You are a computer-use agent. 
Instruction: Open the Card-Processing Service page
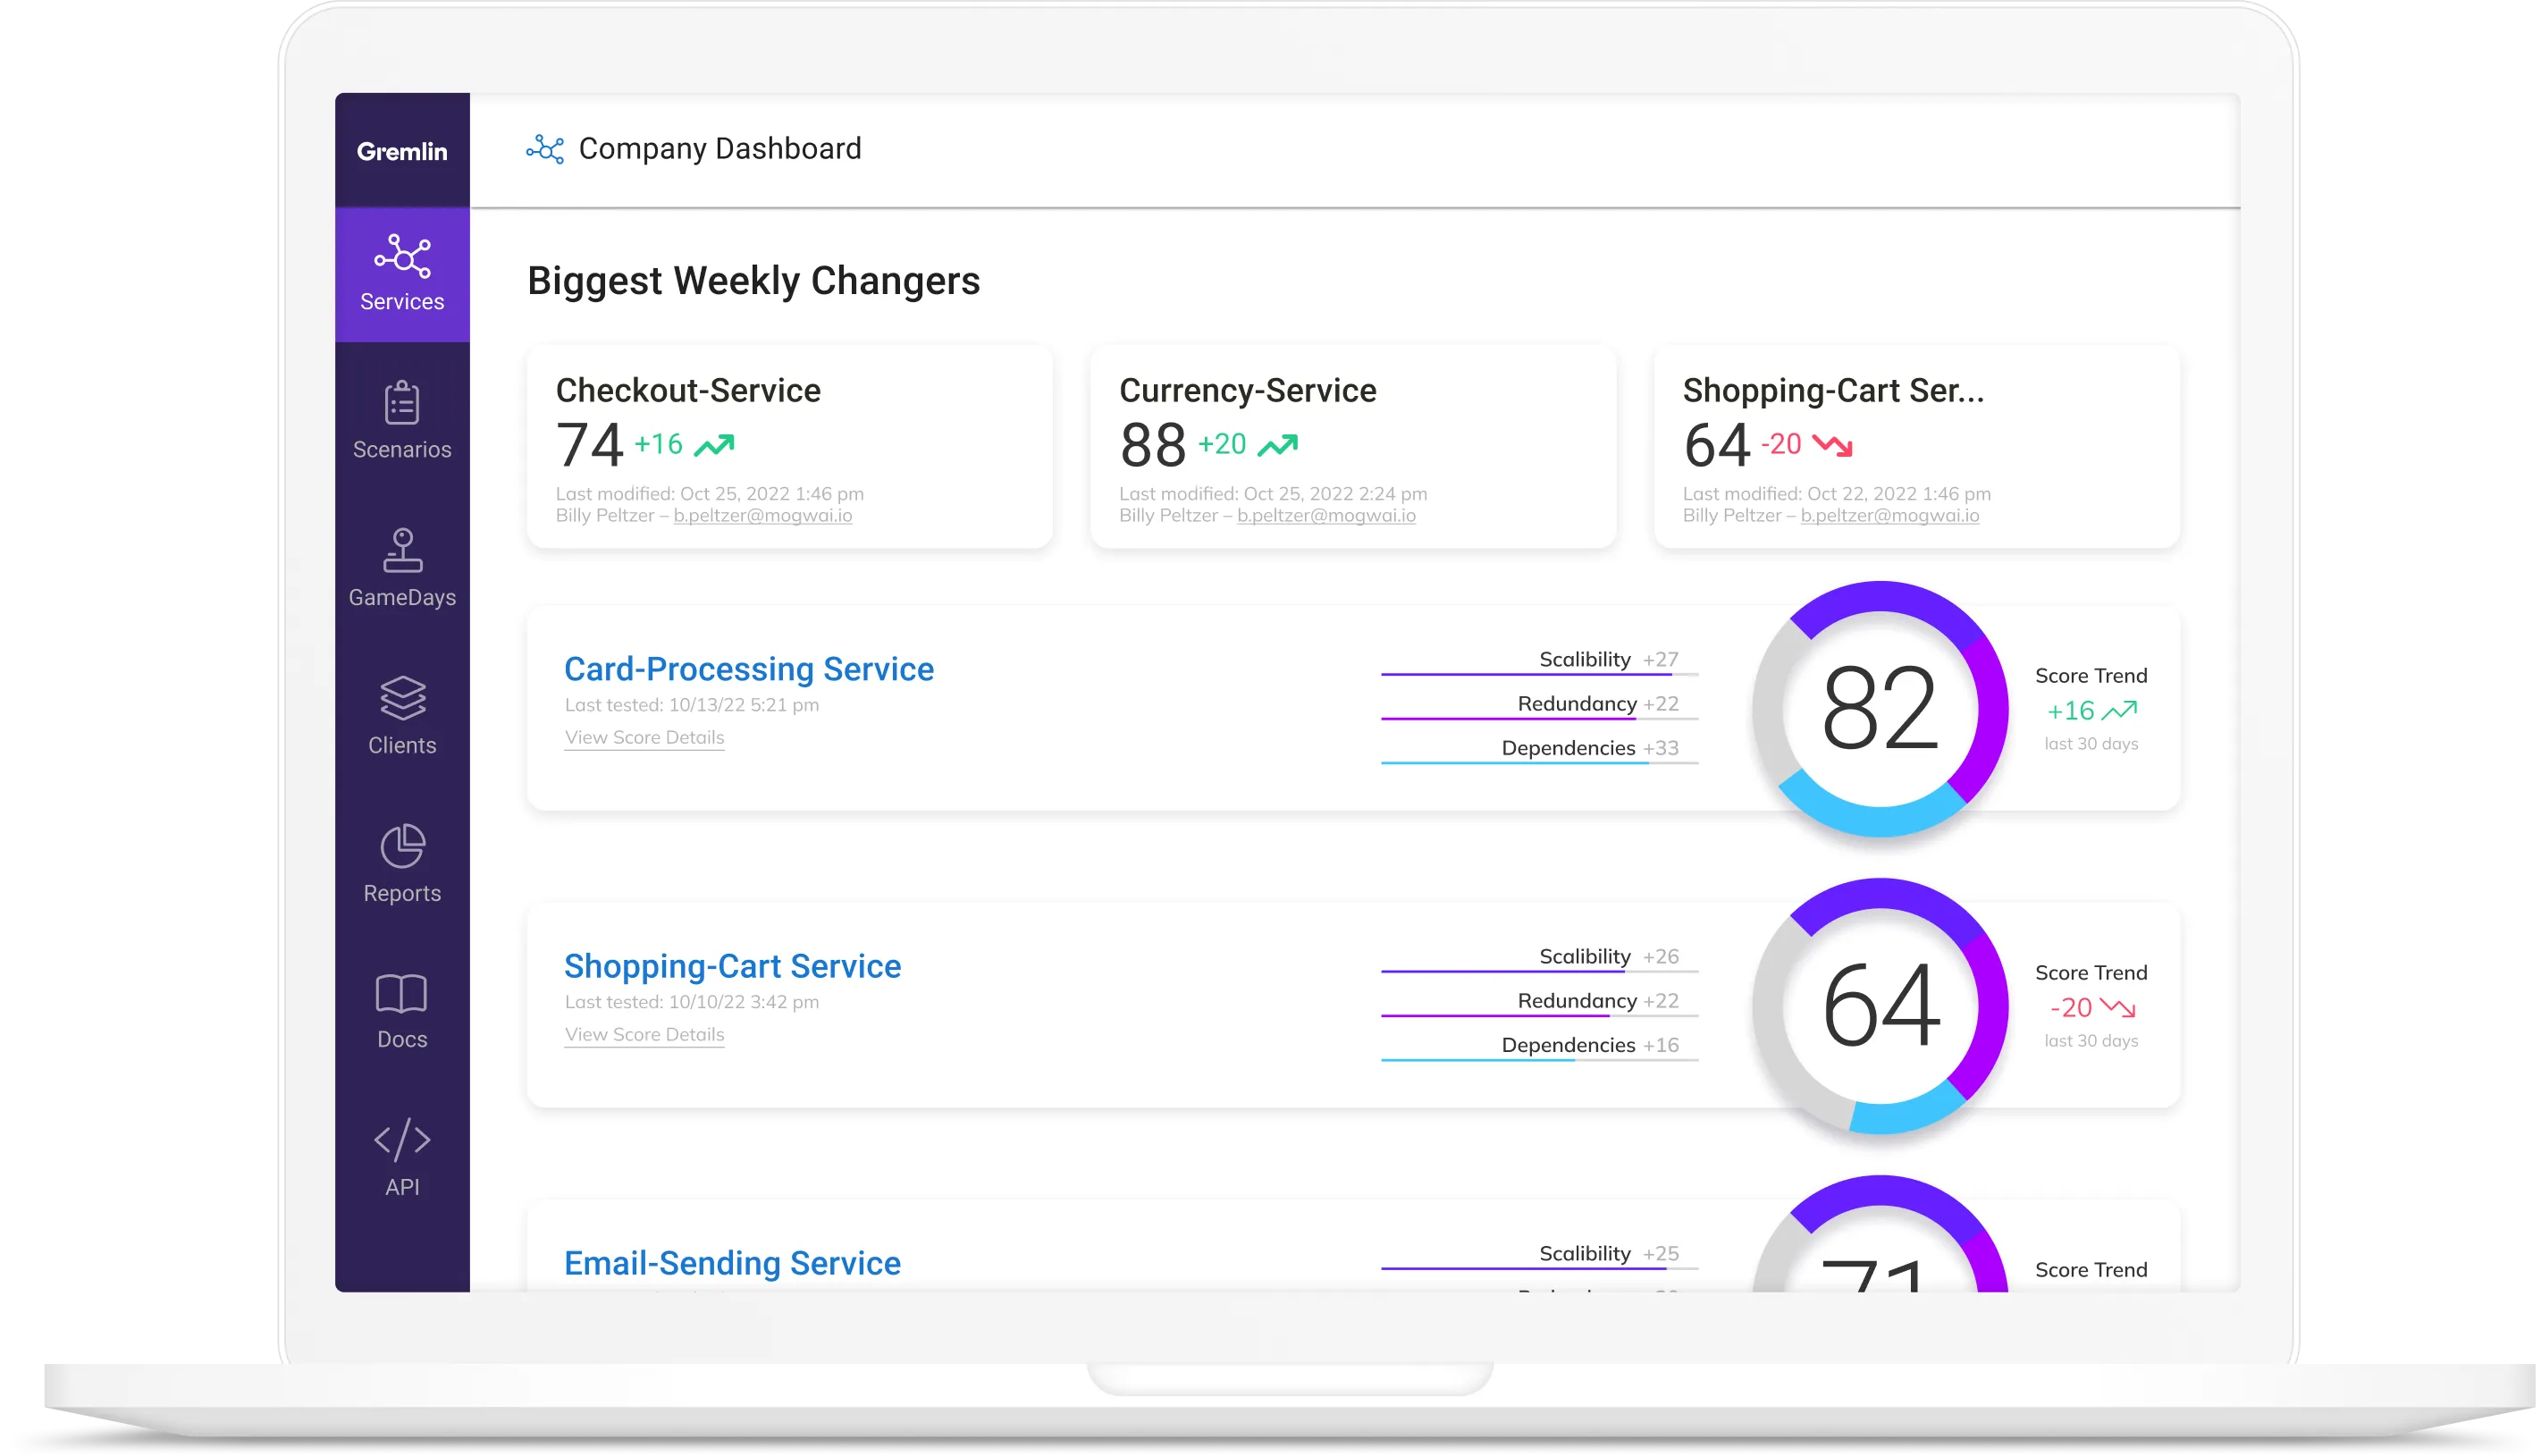(x=749, y=668)
